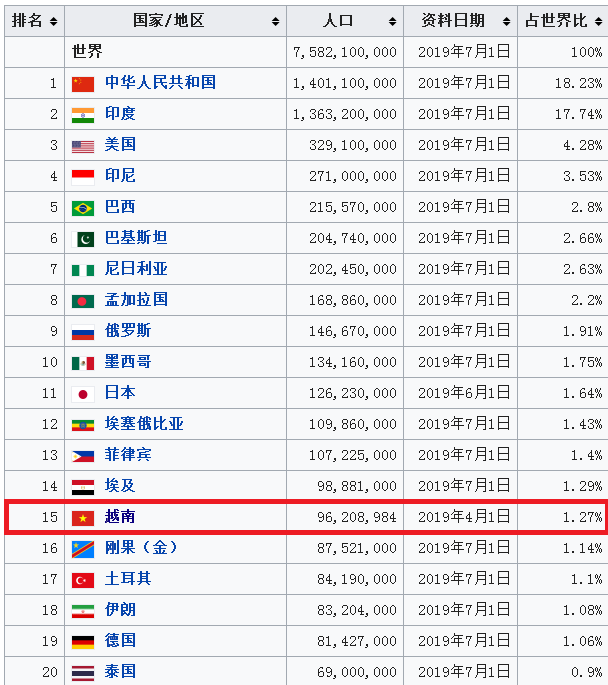Select population value 69,000,000

tap(345, 672)
